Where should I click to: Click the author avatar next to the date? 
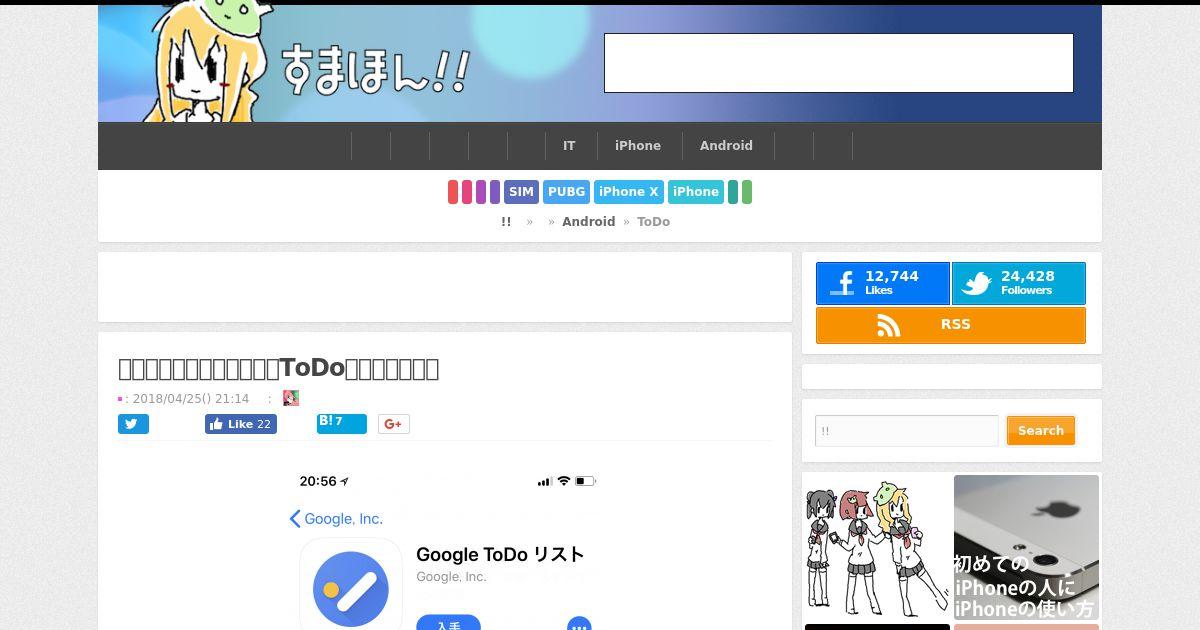point(291,398)
